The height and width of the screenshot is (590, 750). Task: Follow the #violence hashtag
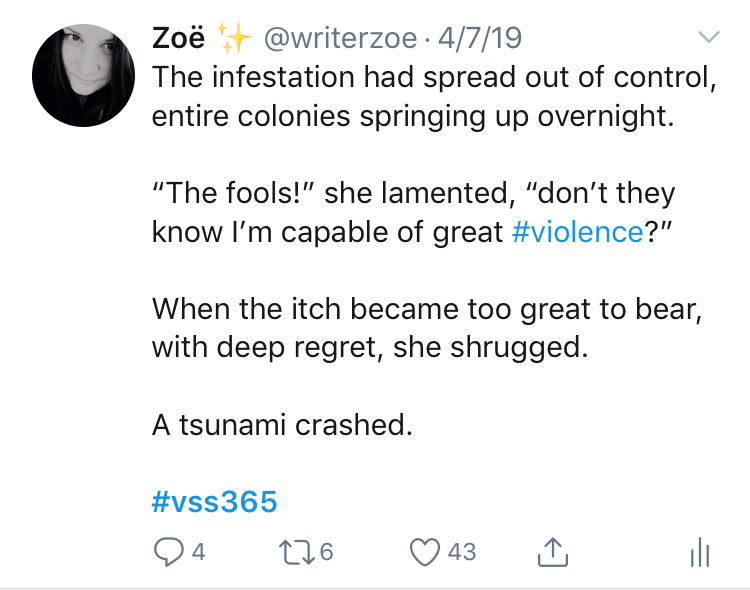tap(577, 232)
